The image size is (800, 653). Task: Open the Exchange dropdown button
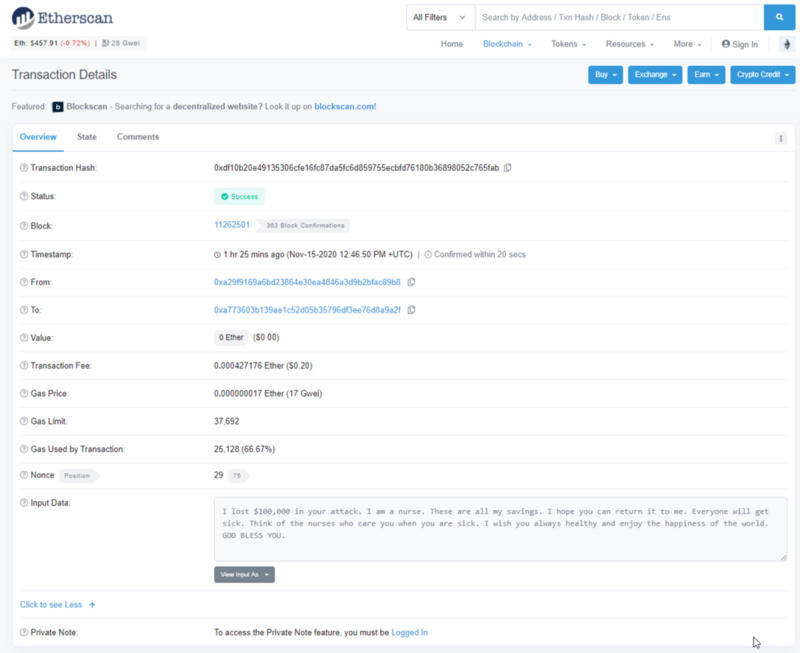pyautogui.click(x=654, y=75)
